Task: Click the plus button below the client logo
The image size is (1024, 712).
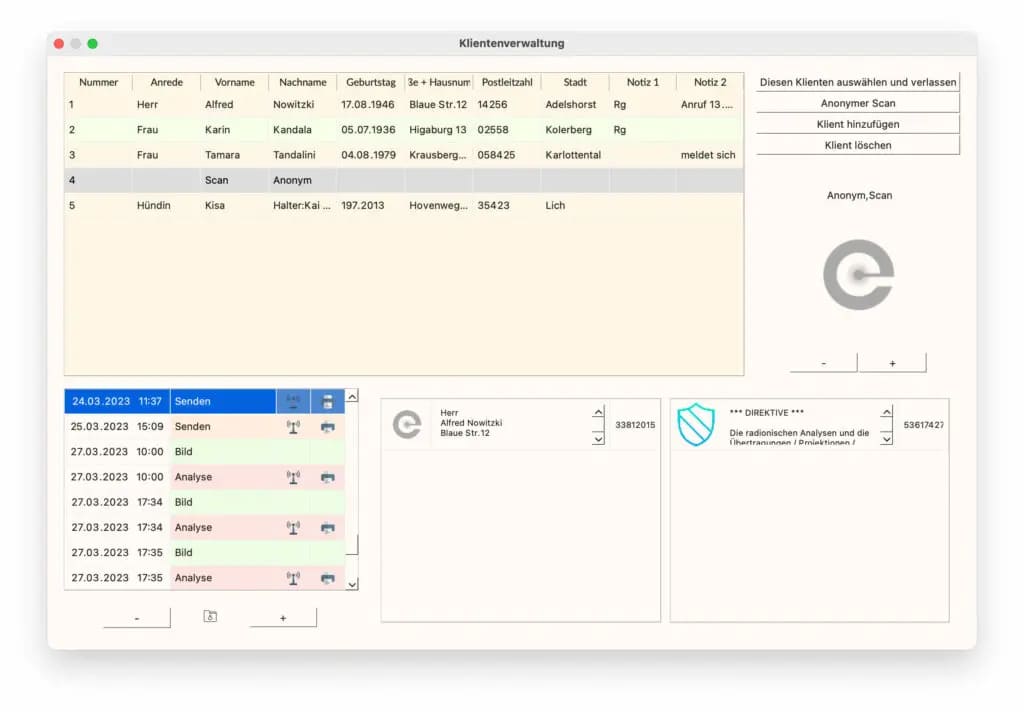Action: point(892,363)
